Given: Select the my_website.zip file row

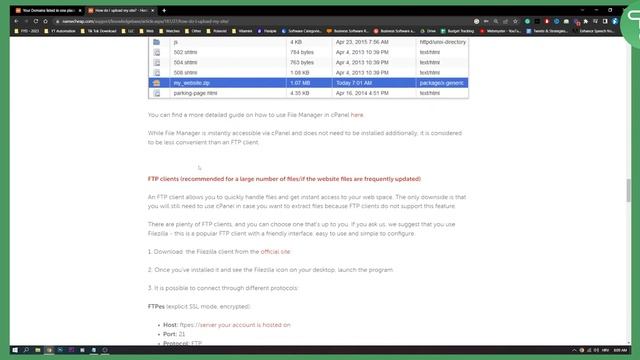Looking at the screenshot, I should coord(308,83).
